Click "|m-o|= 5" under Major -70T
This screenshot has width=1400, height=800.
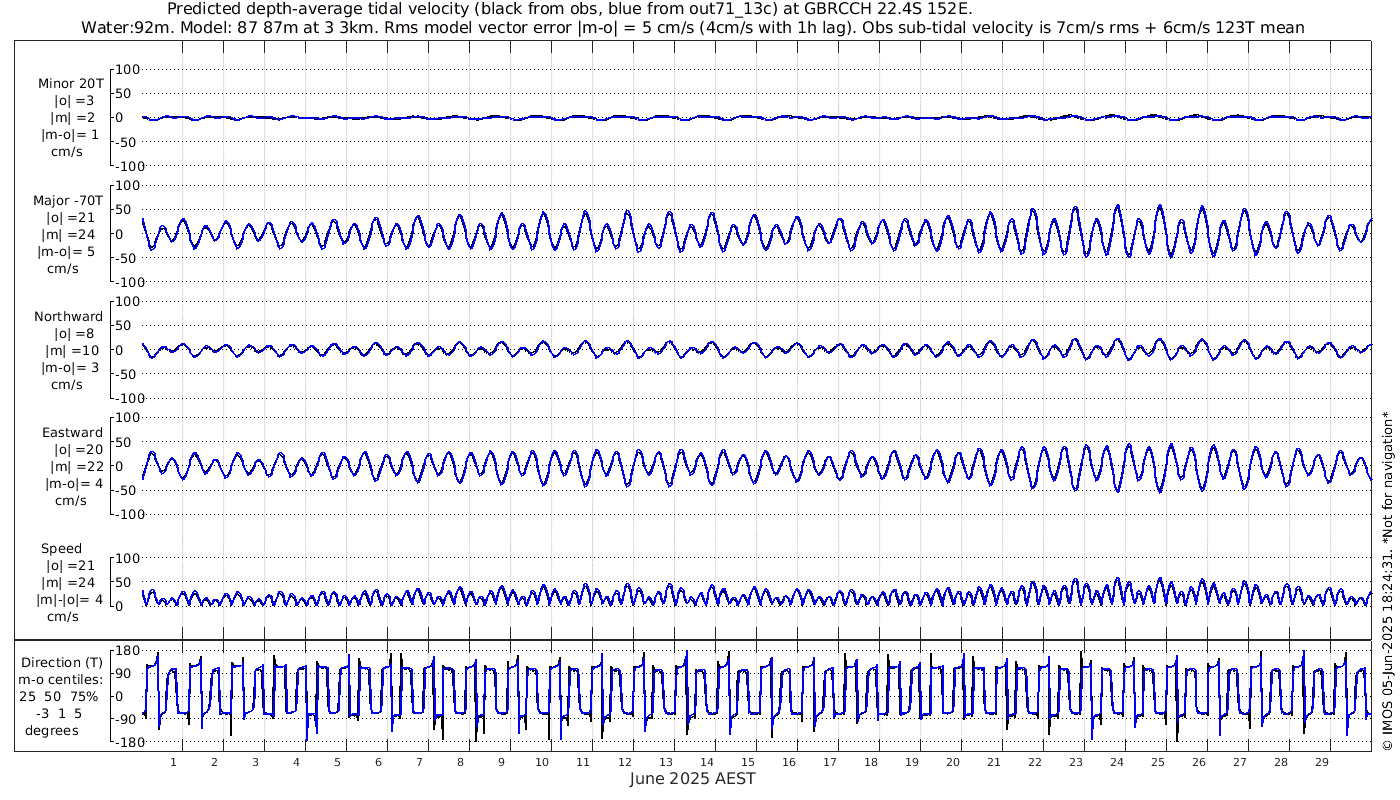[67, 251]
